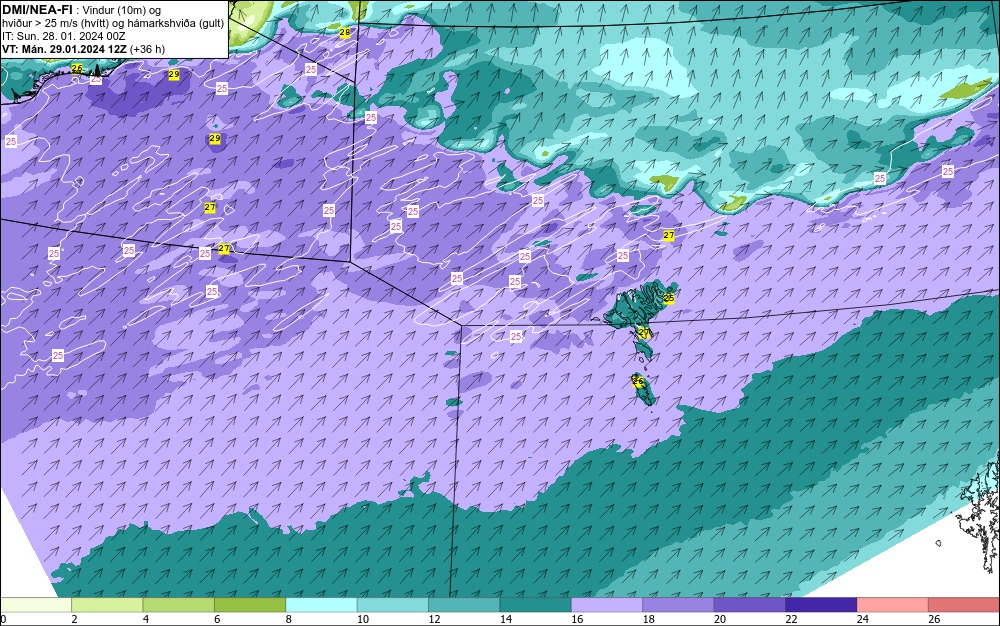Click the legend scale value 22
This screenshot has width=1000, height=626.
click(x=791, y=619)
